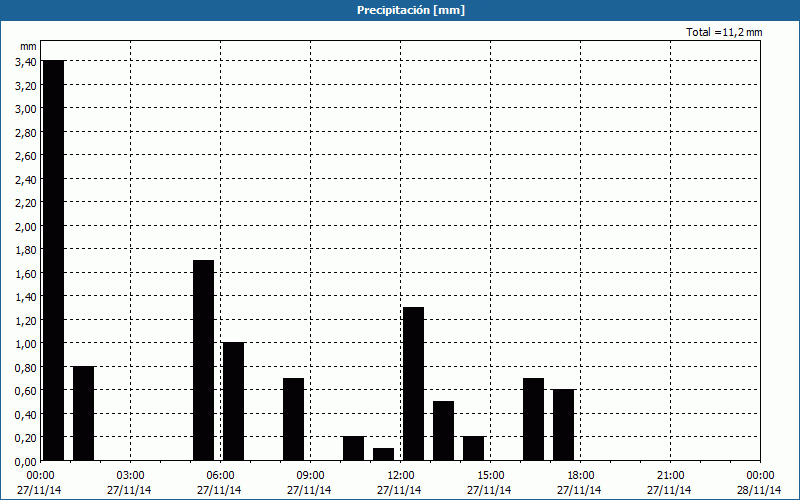
Task: Click the "06:00" time axis label
Action: click(x=220, y=476)
